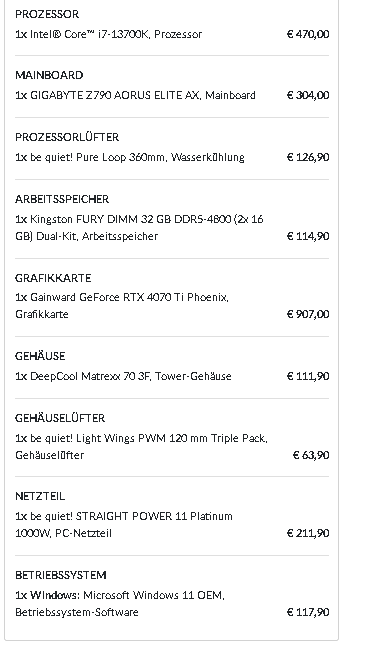378x661 pixels.
Task: Click the ARBEITSSPEICHER category heading
Action: pyautogui.click(x=62, y=199)
